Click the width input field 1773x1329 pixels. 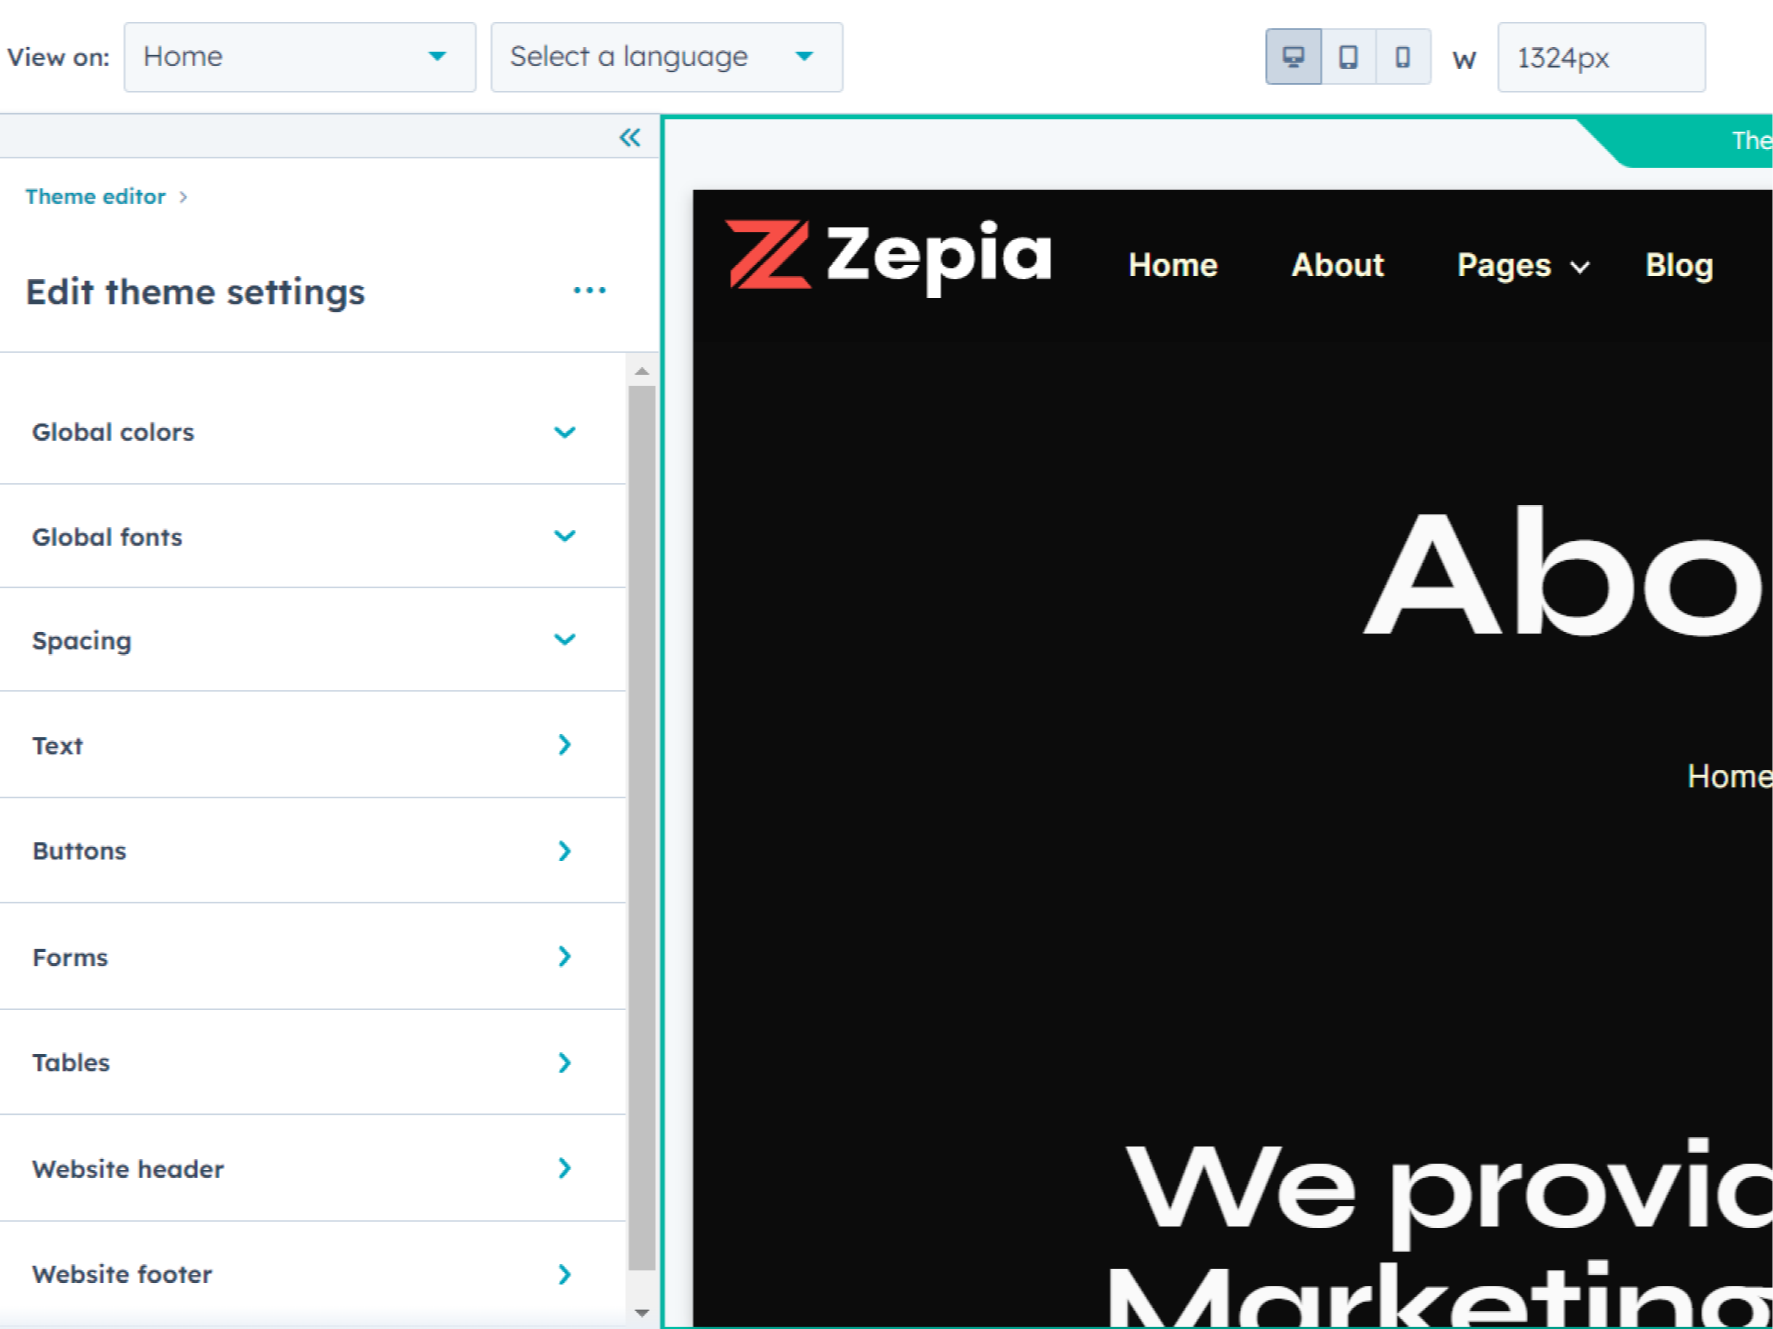coord(1600,58)
